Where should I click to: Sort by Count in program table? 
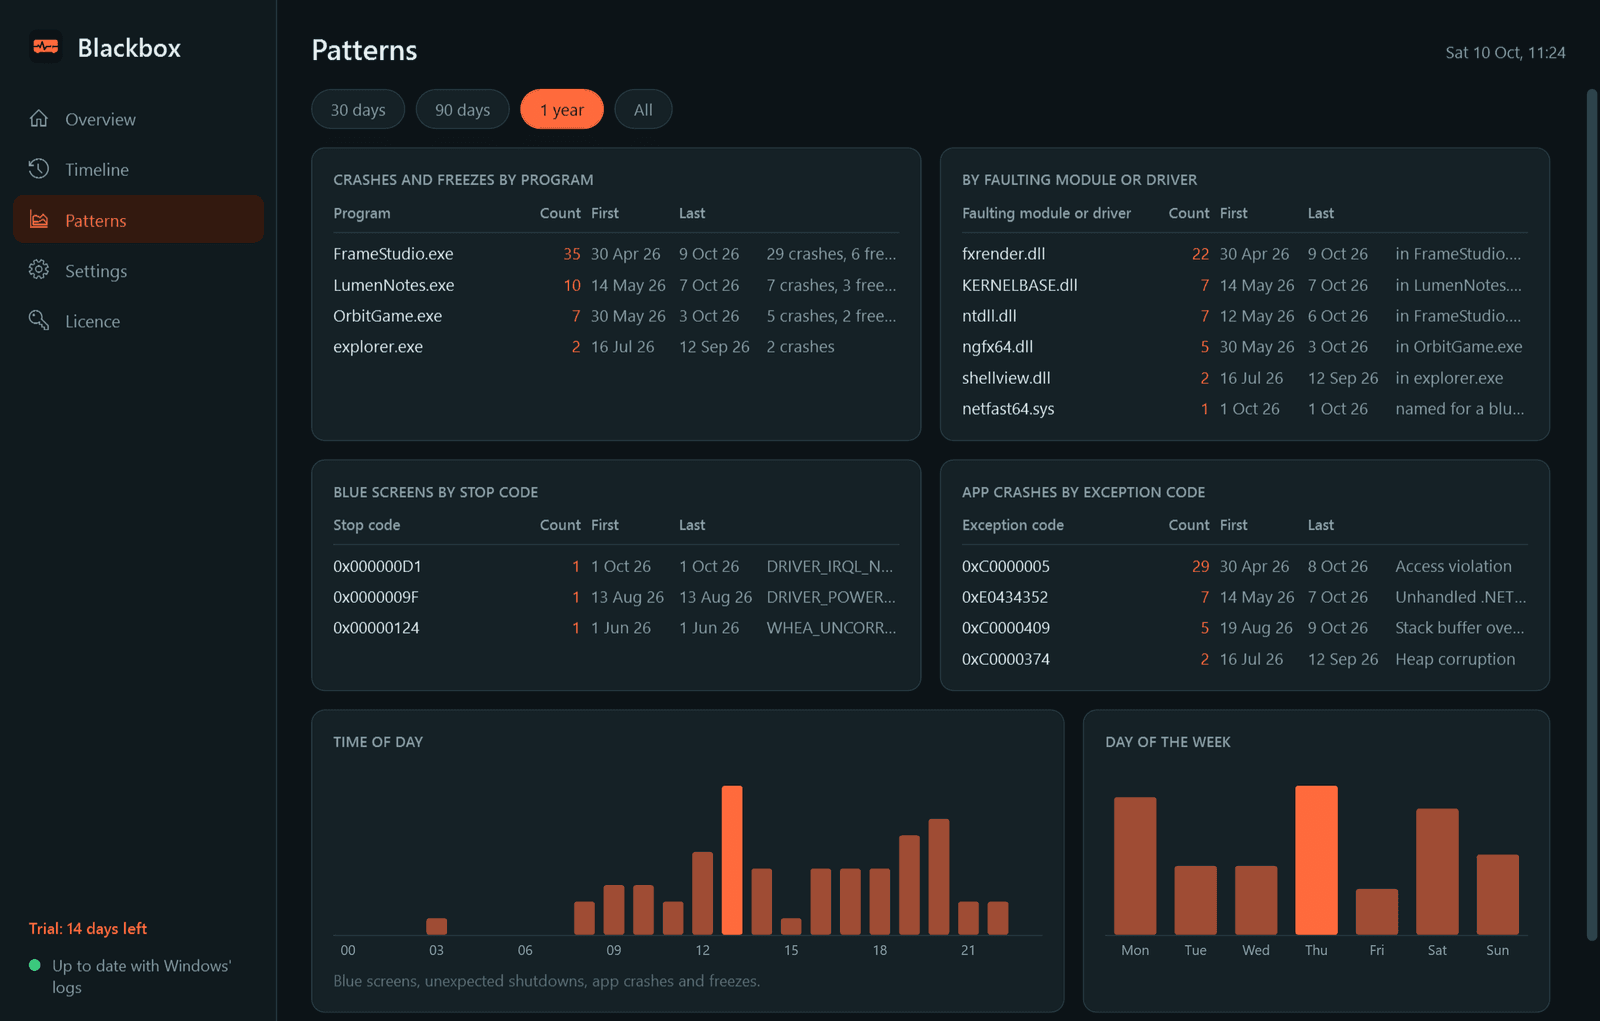(x=560, y=213)
